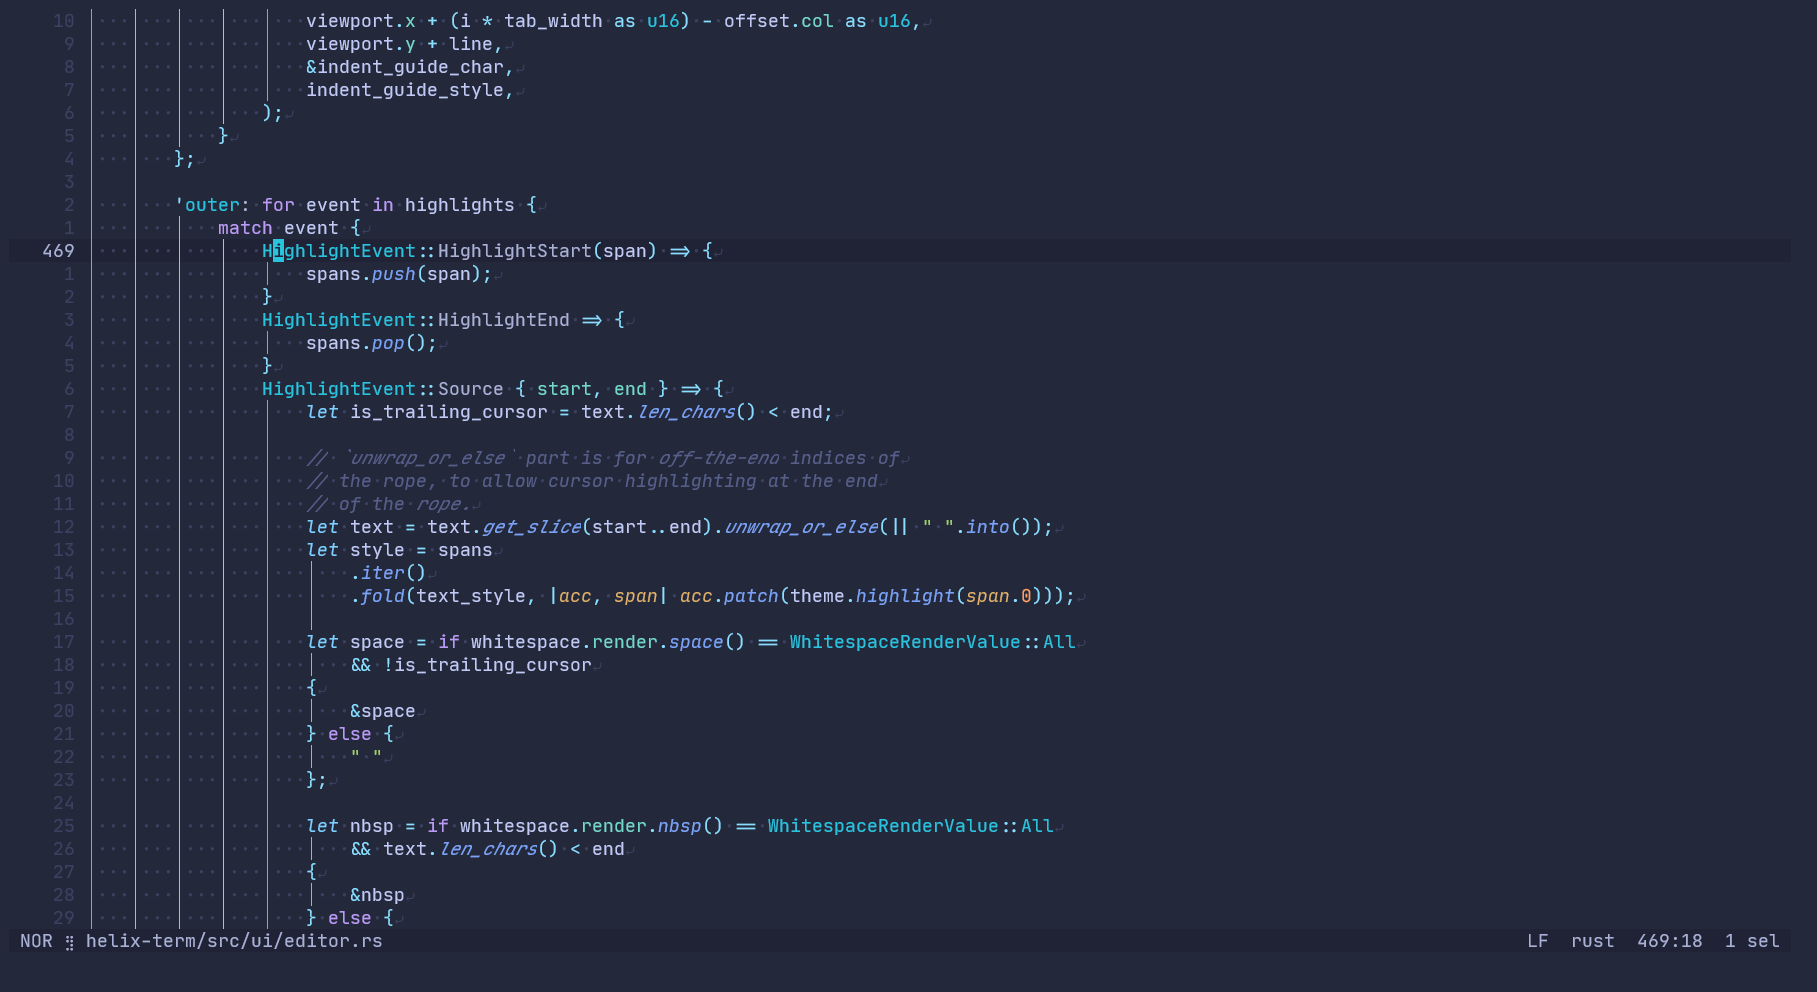Click 'match' keyword before event
This screenshot has height=992, width=1817.
pos(245,228)
